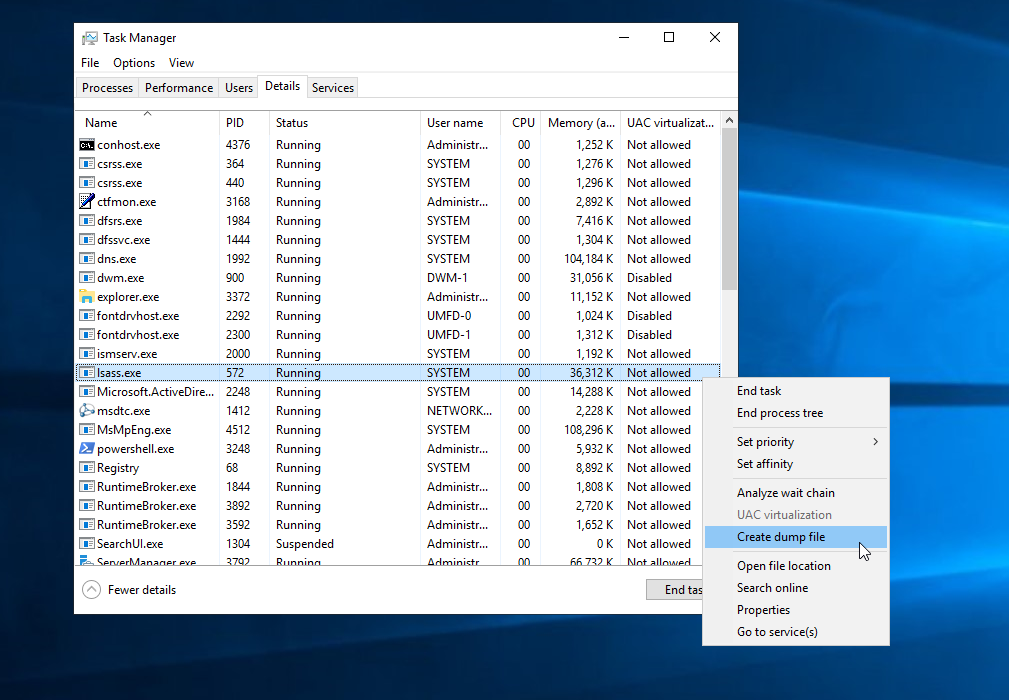Select the 104,184 K memory value
The height and width of the screenshot is (700, 1009).
point(588,259)
